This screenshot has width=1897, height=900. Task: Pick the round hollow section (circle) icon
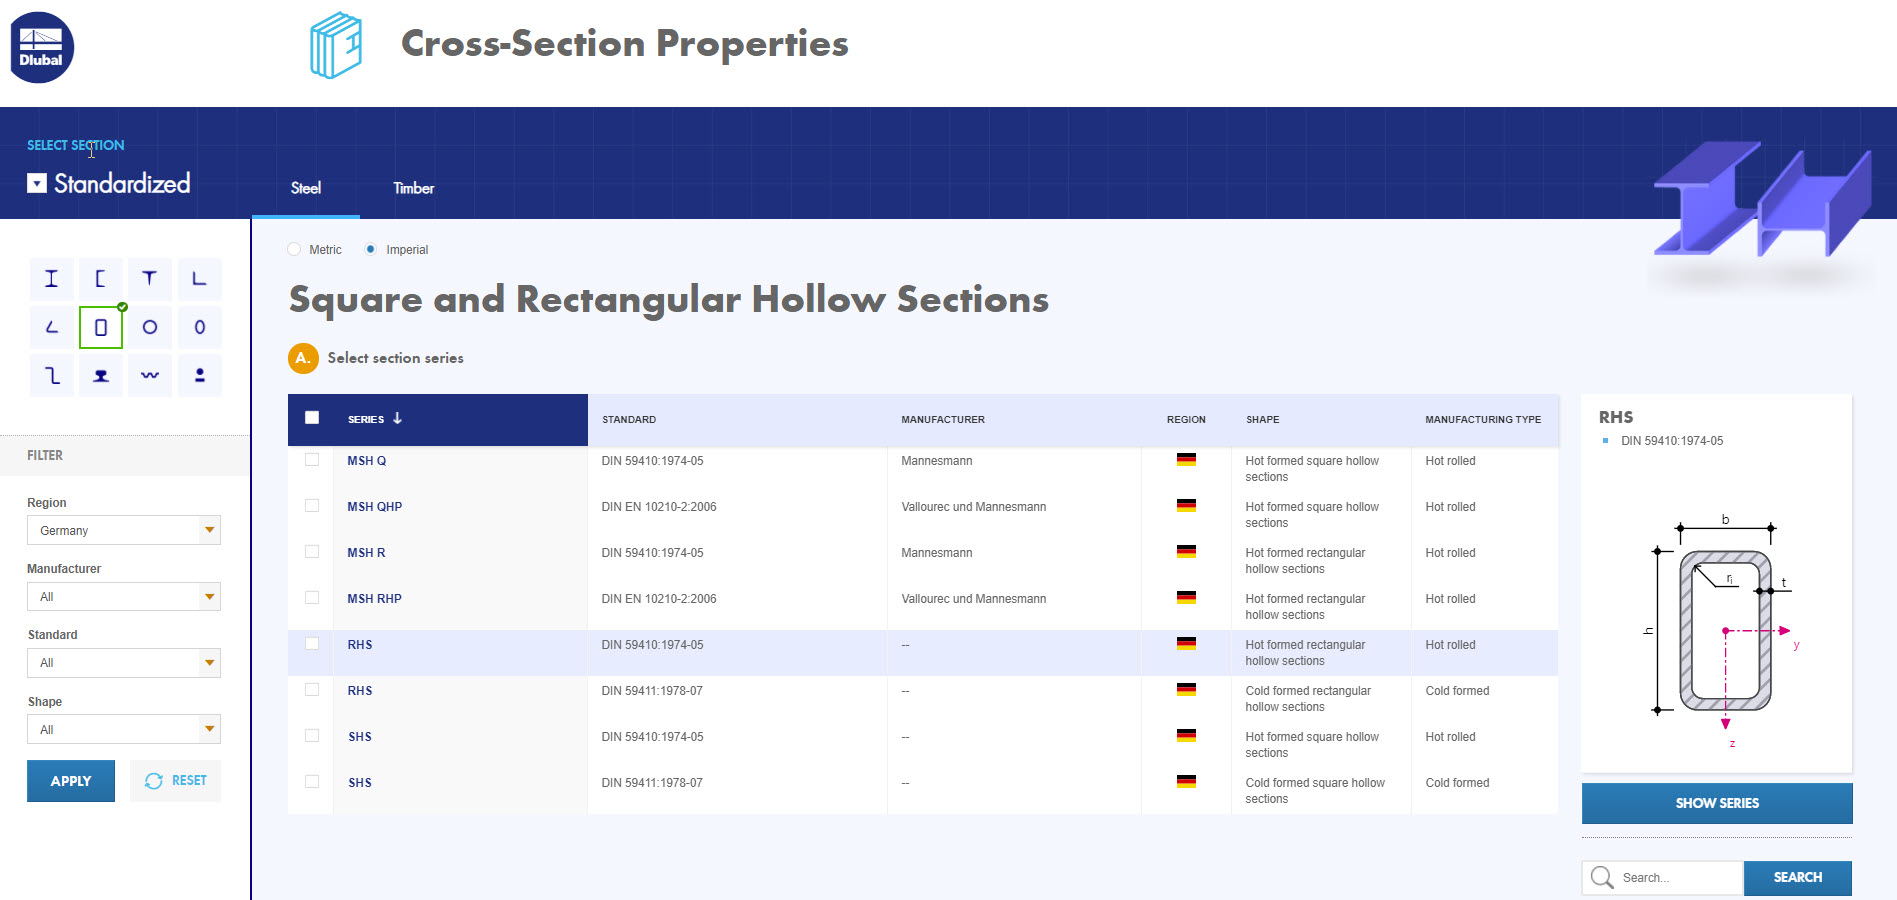point(149,327)
